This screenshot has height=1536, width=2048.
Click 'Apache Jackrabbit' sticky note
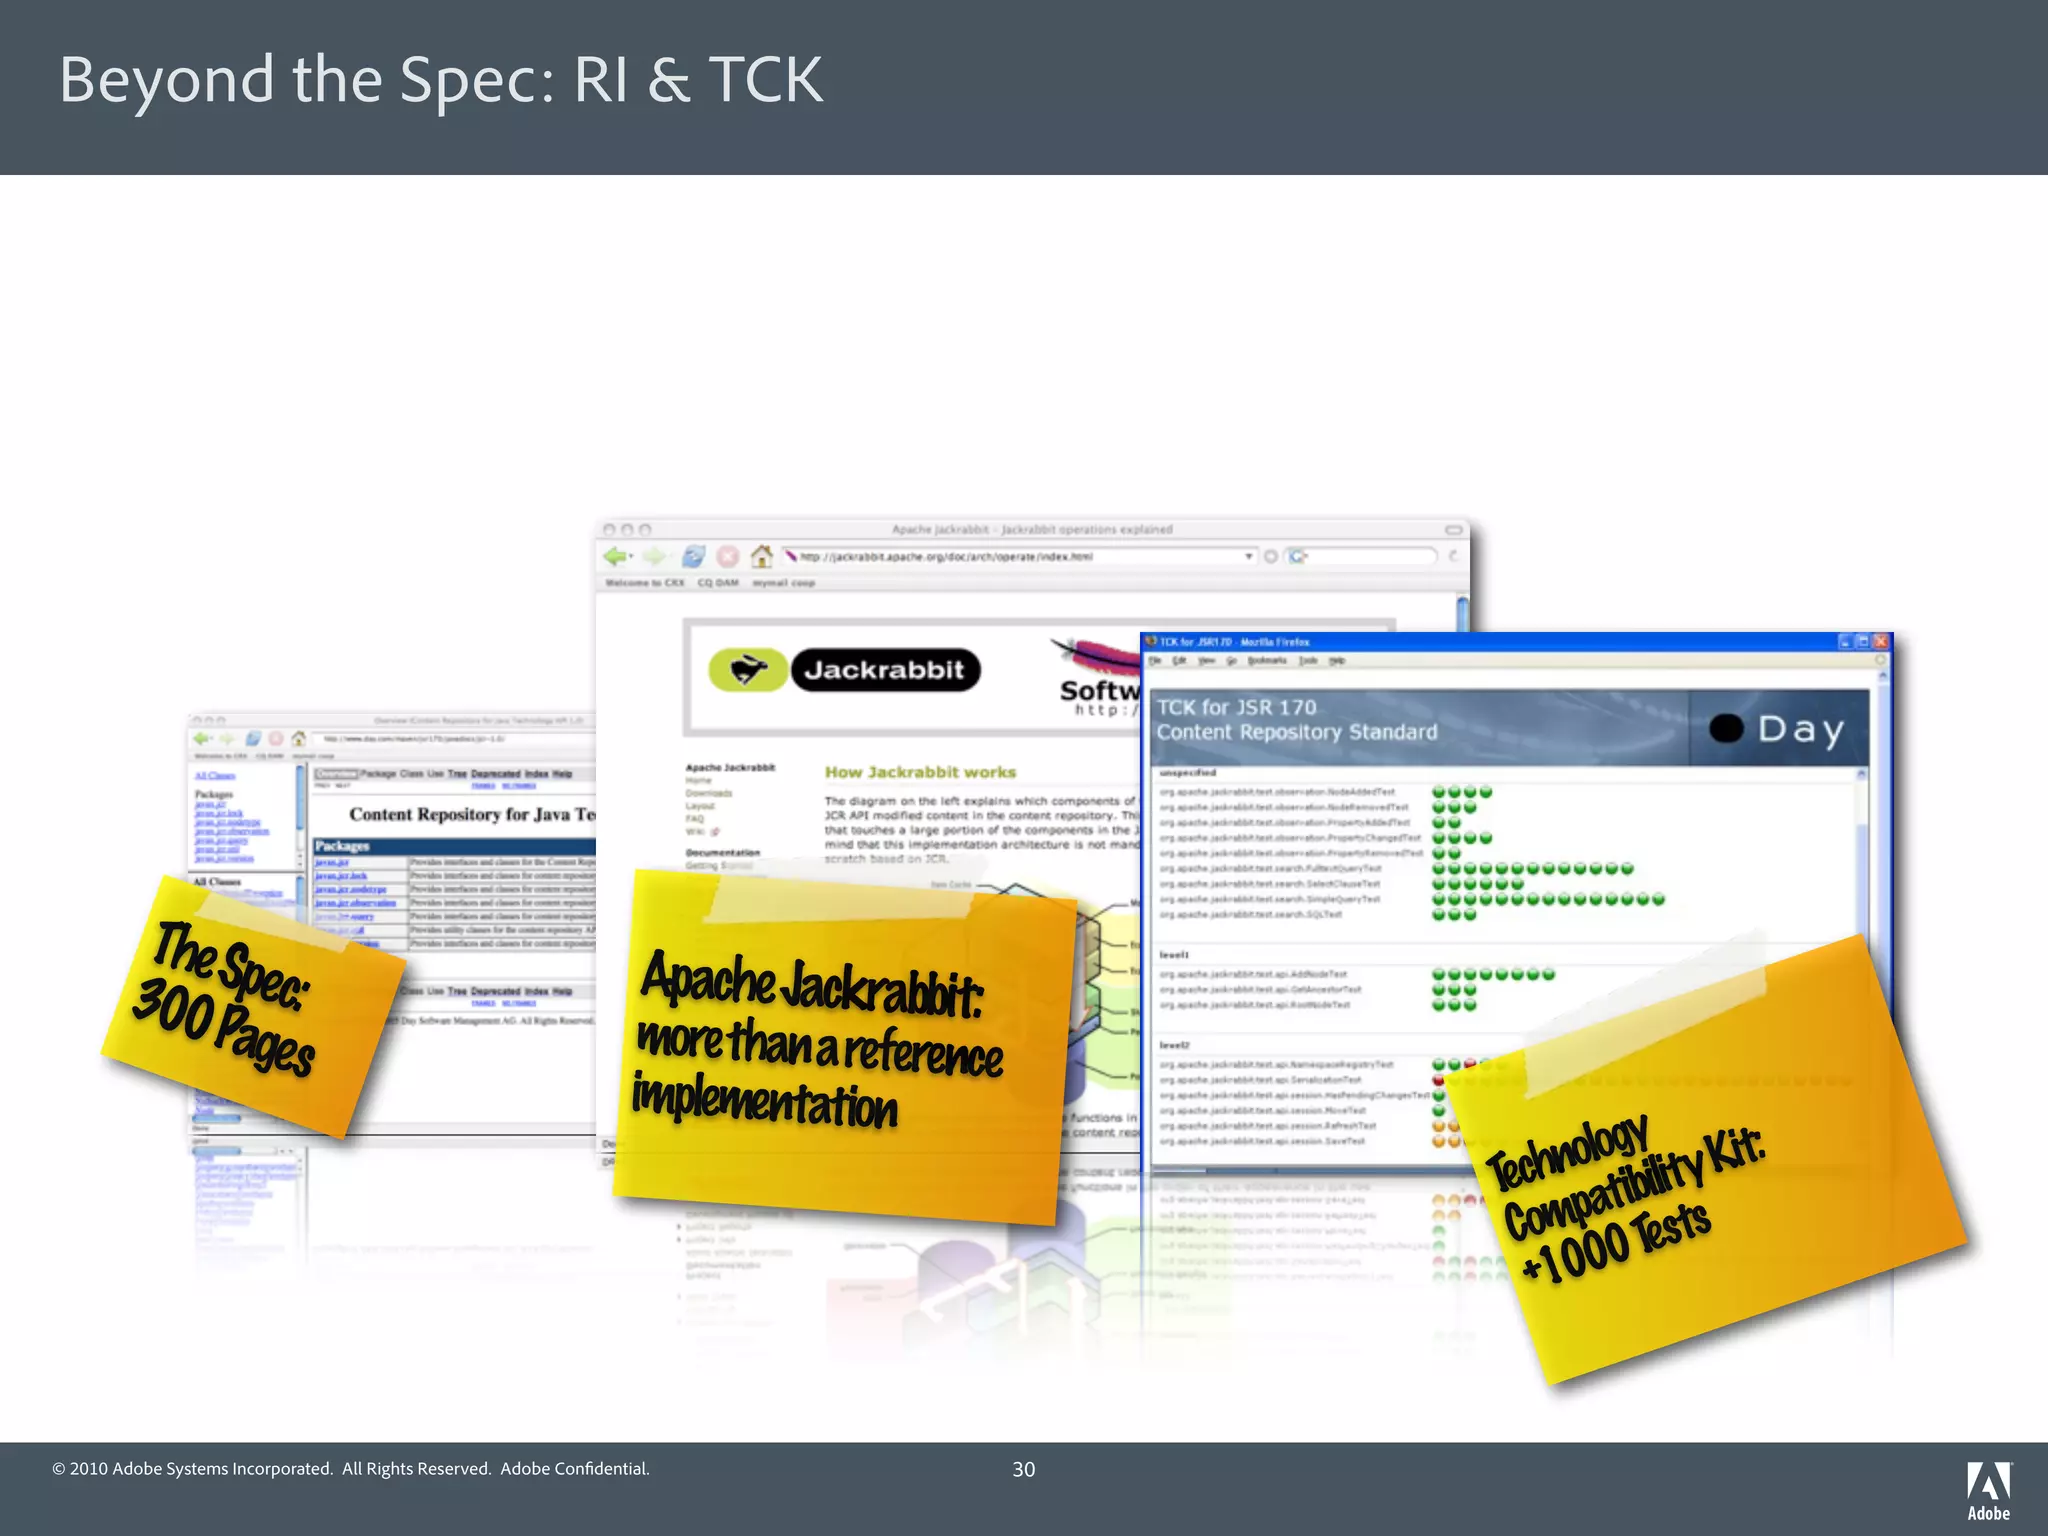pos(845,1047)
